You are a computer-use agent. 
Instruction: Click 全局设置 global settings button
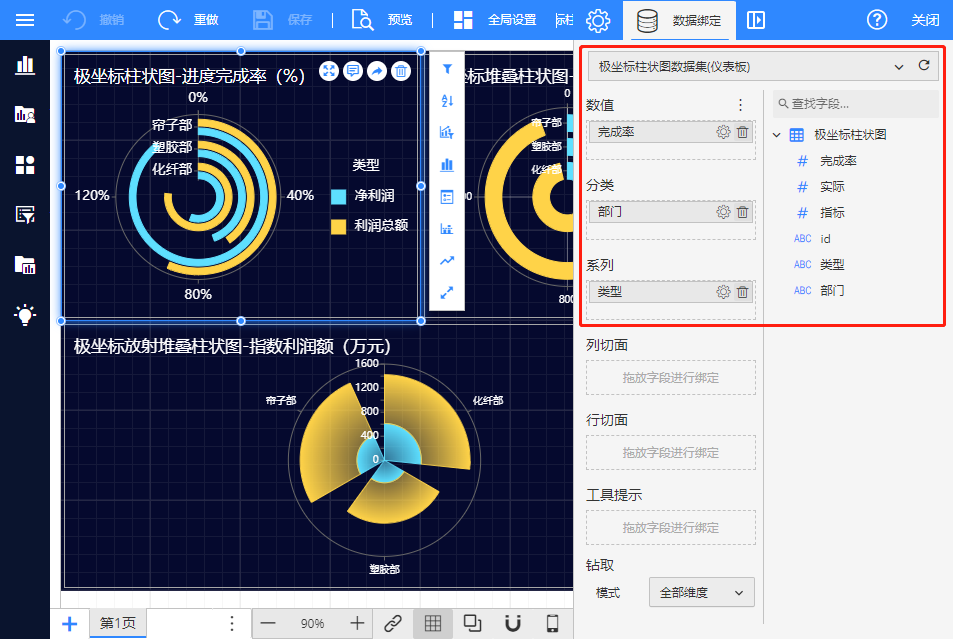click(x=495, y=20)
